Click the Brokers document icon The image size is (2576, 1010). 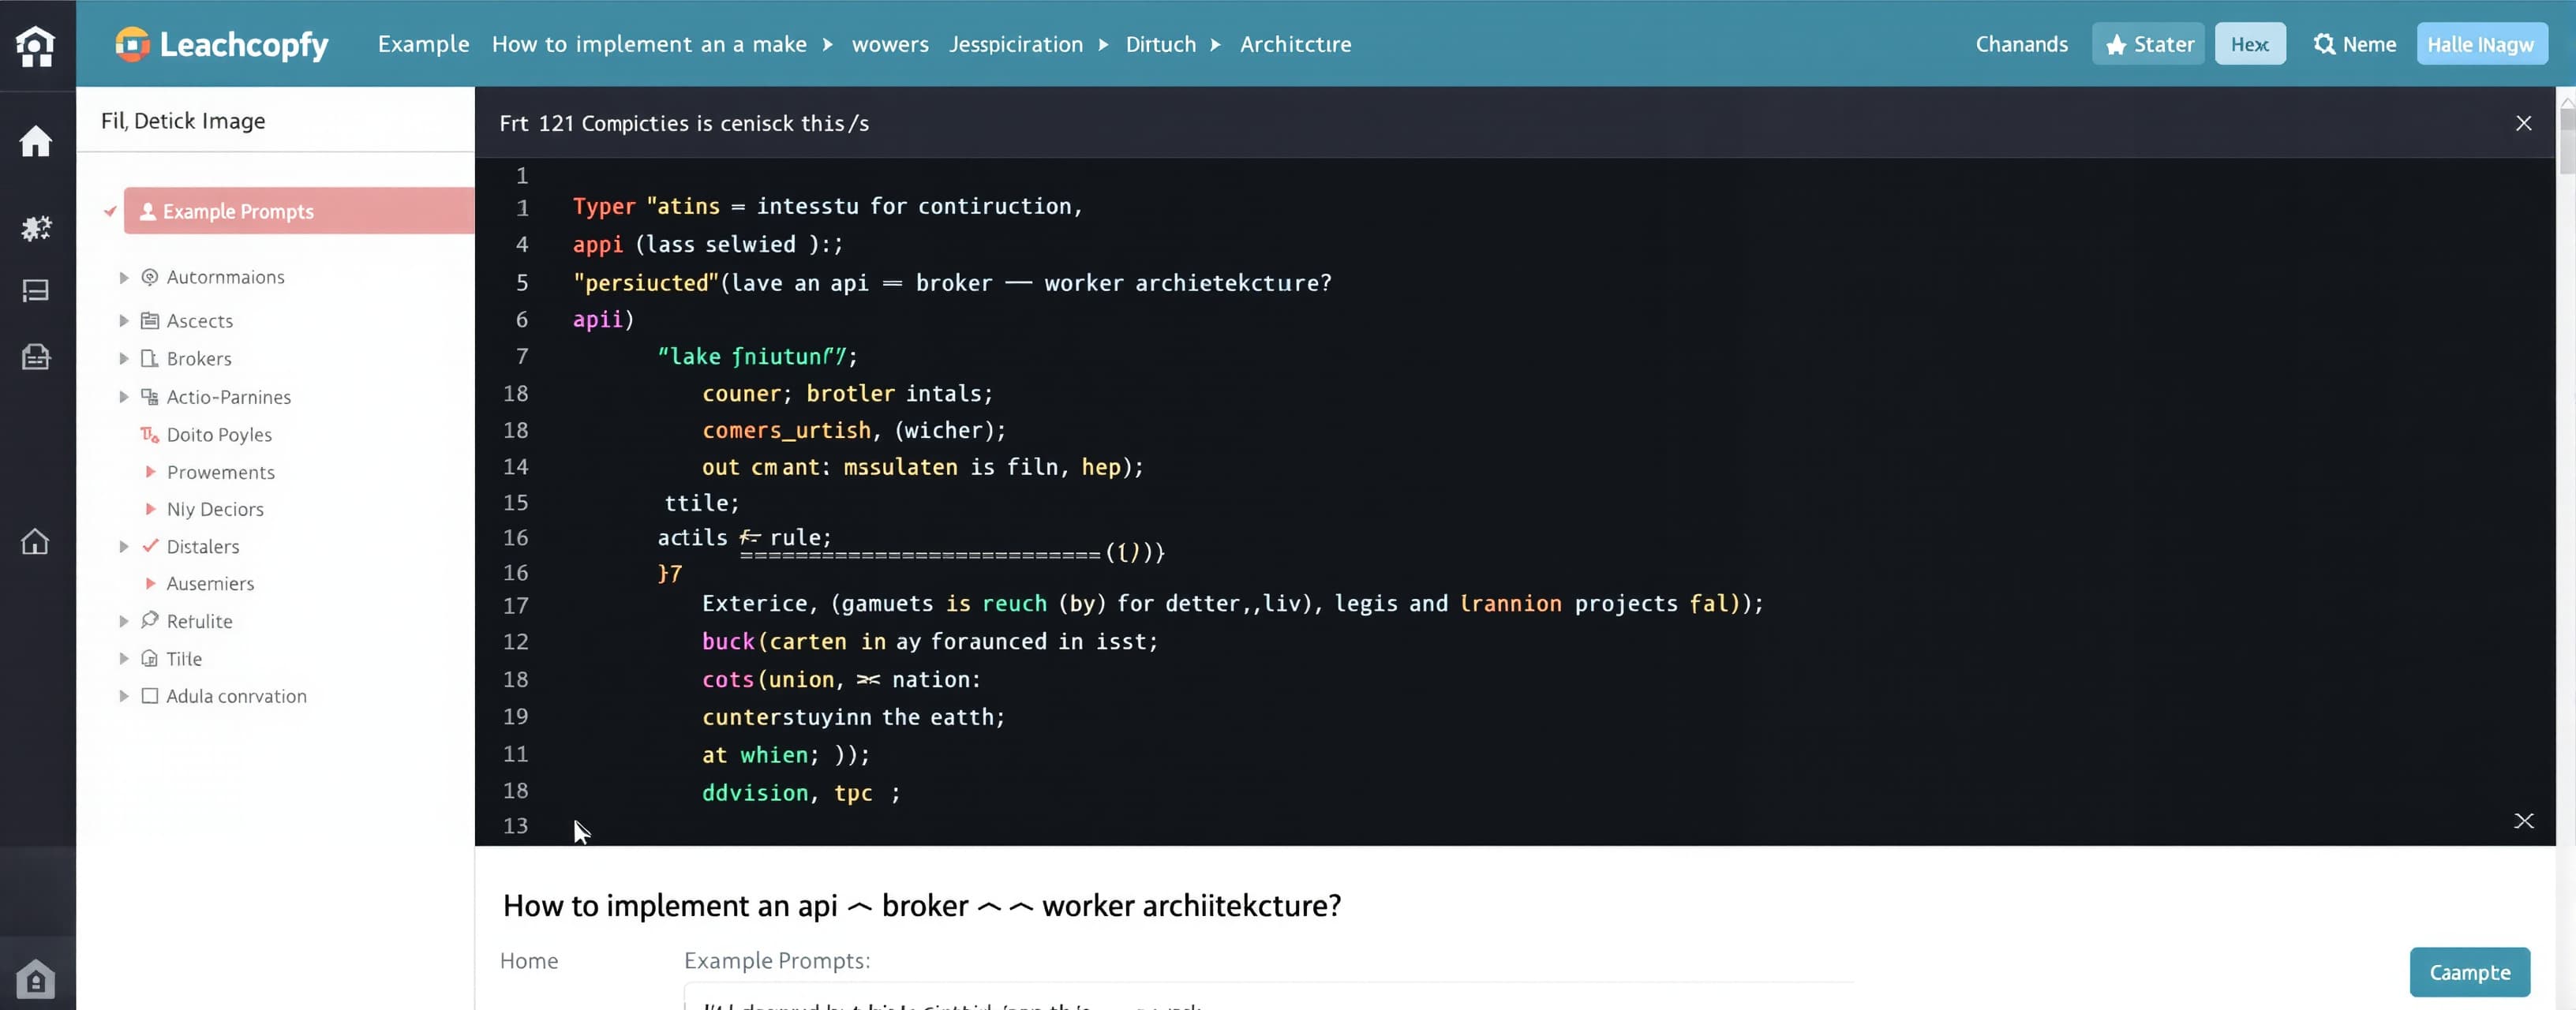tap(150, 358)
